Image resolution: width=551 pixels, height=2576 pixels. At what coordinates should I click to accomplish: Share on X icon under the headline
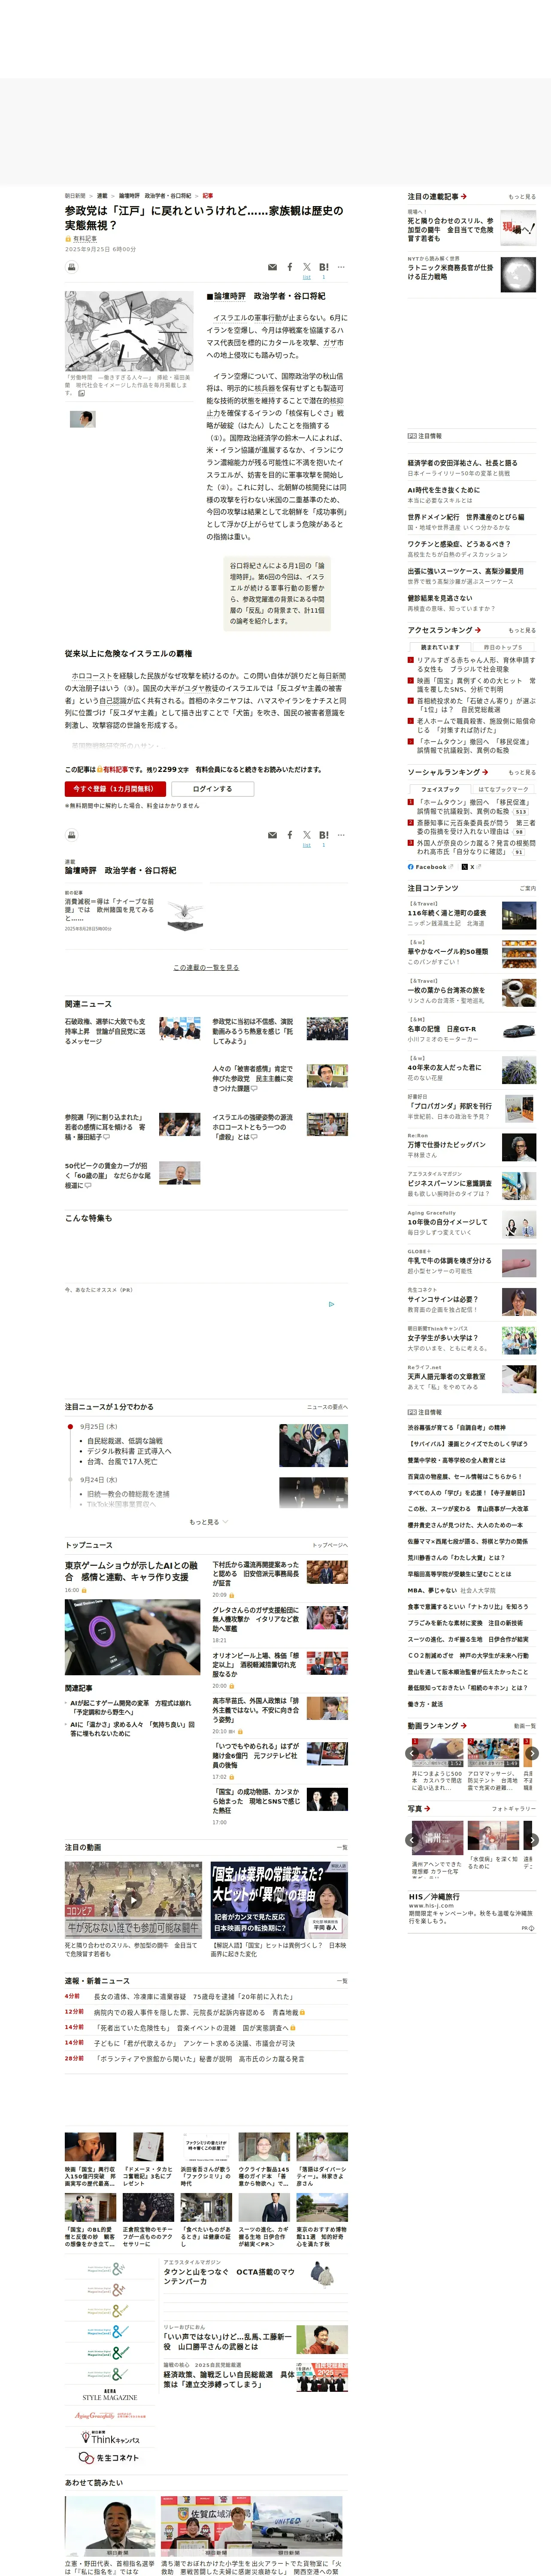tap(307, 267)
